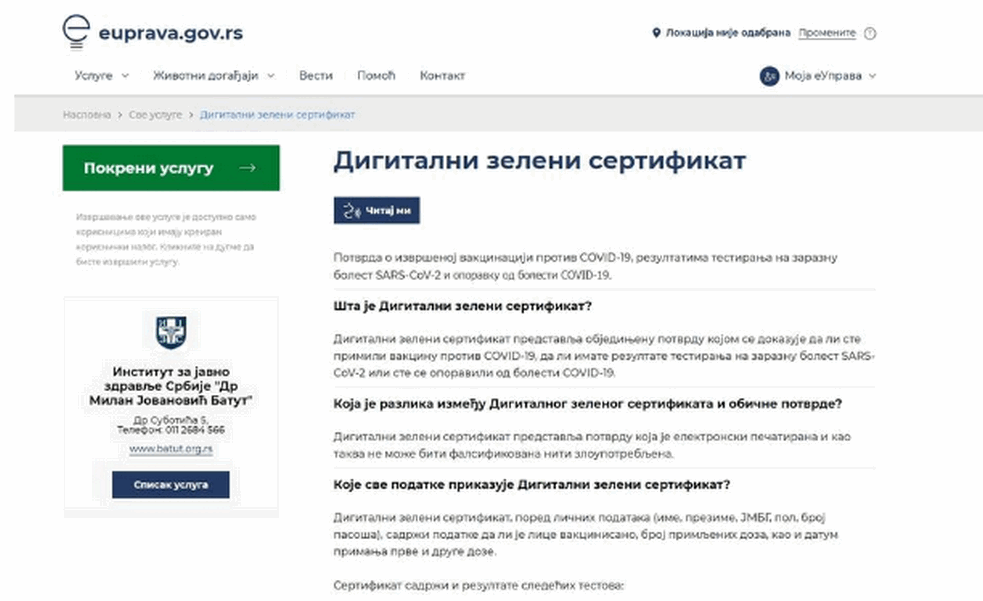The width and height of the screenshot is (983, 601).
Task: Click the speaker icon in Читај ми
Action: point(350,211)
